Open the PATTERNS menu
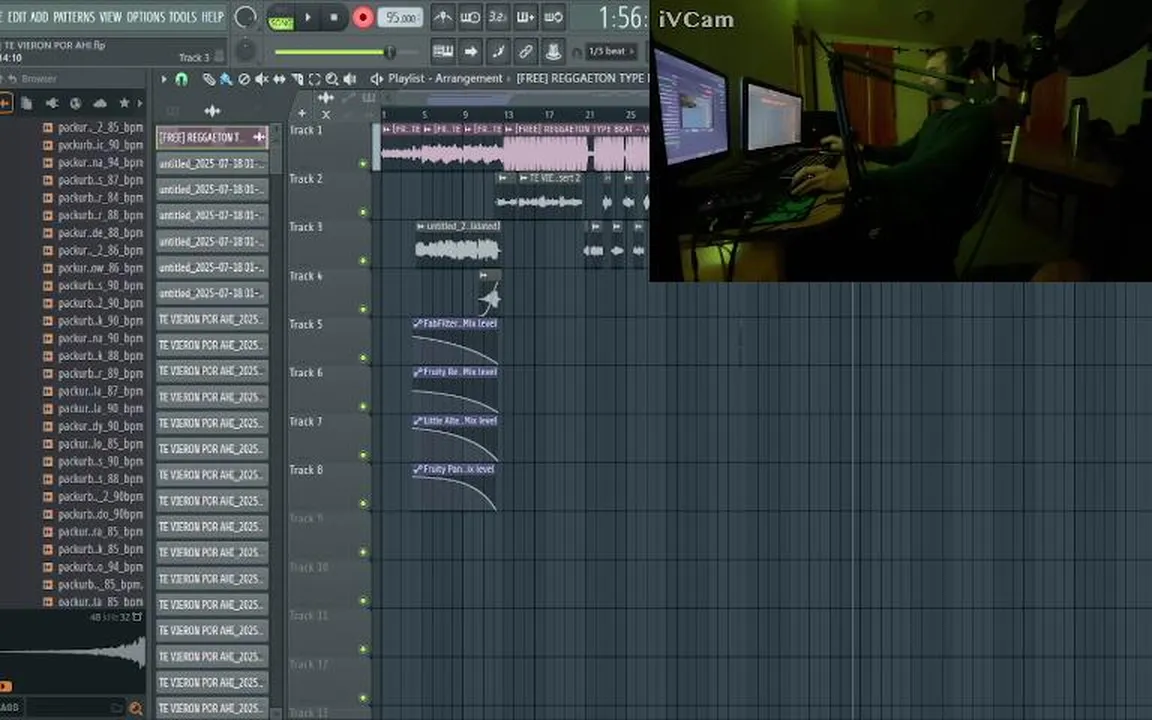This screenshot has height=720, width=1152. point(74,16)
